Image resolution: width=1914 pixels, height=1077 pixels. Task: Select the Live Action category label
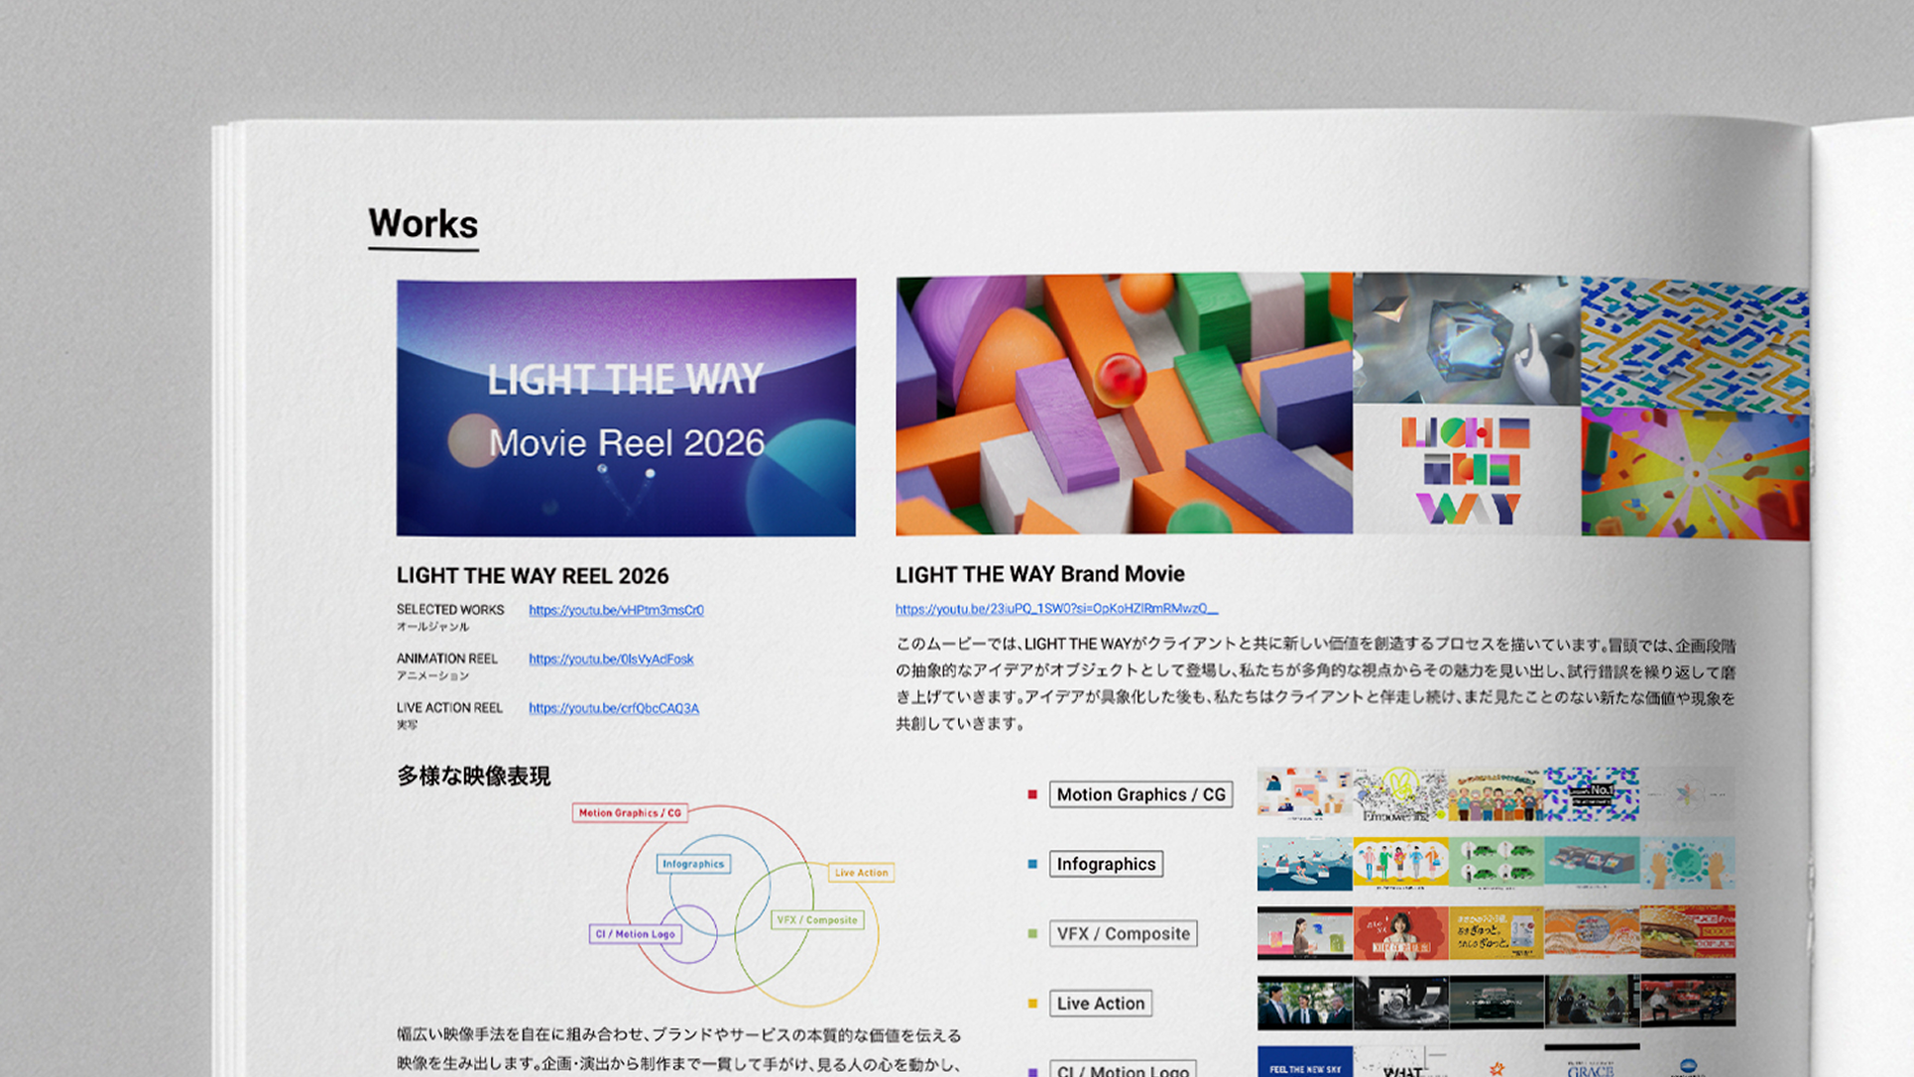(x=1100, y=1004)
